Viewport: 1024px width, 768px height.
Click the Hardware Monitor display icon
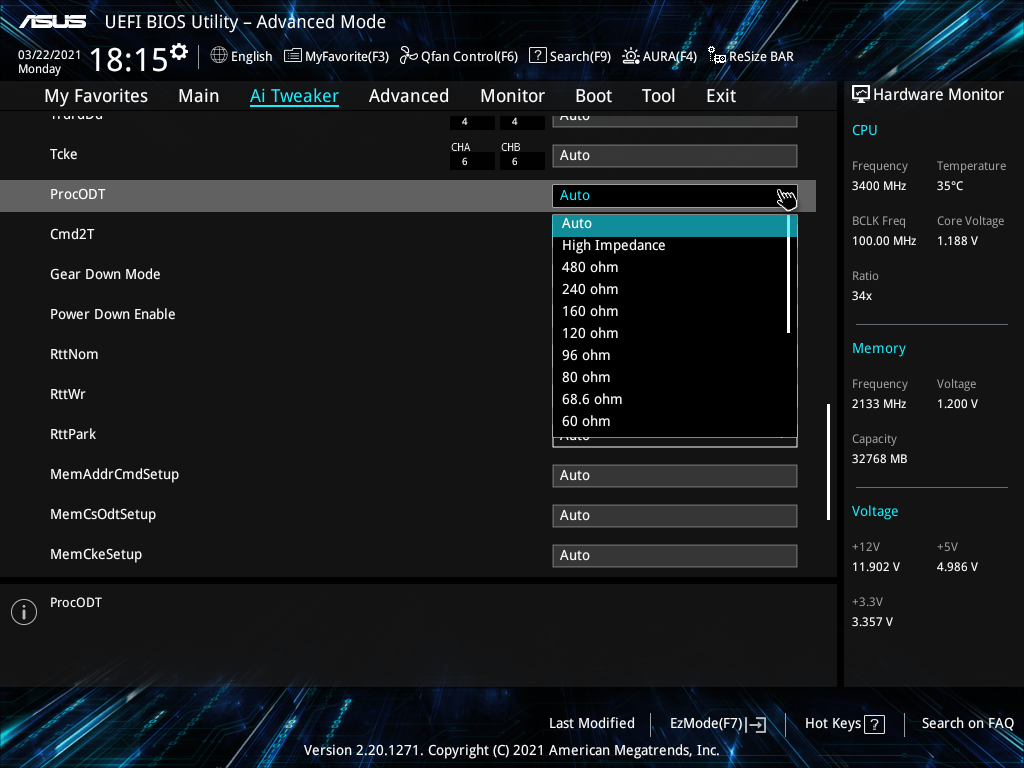[861, 94]
